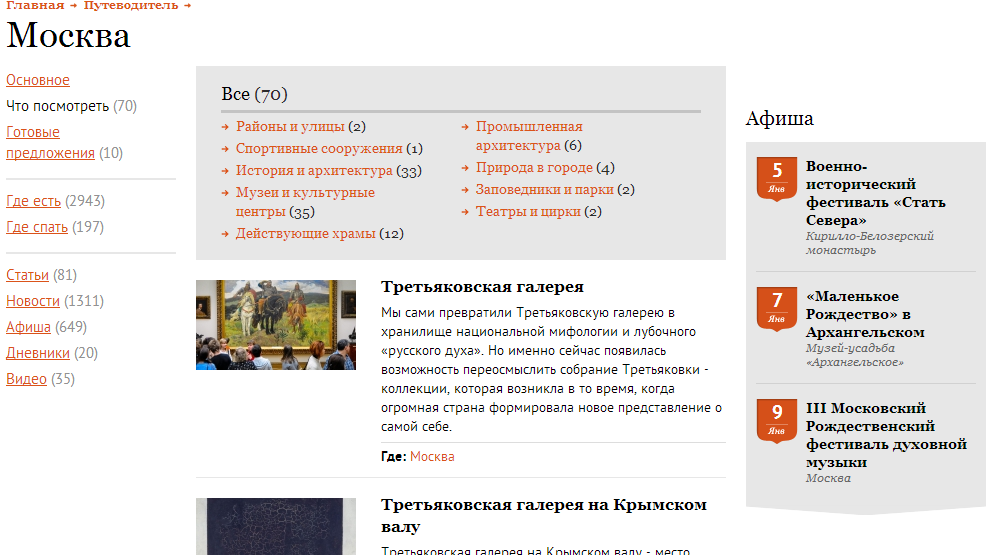Filter by 'Музеи и культурные центры'
The height and width of the screenshot is (555, 998).
click(x=305, y=202)
